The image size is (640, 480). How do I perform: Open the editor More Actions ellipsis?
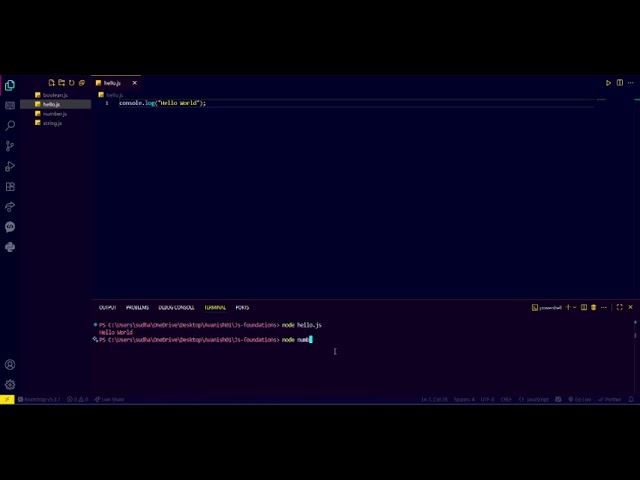[x=631, y=83]
